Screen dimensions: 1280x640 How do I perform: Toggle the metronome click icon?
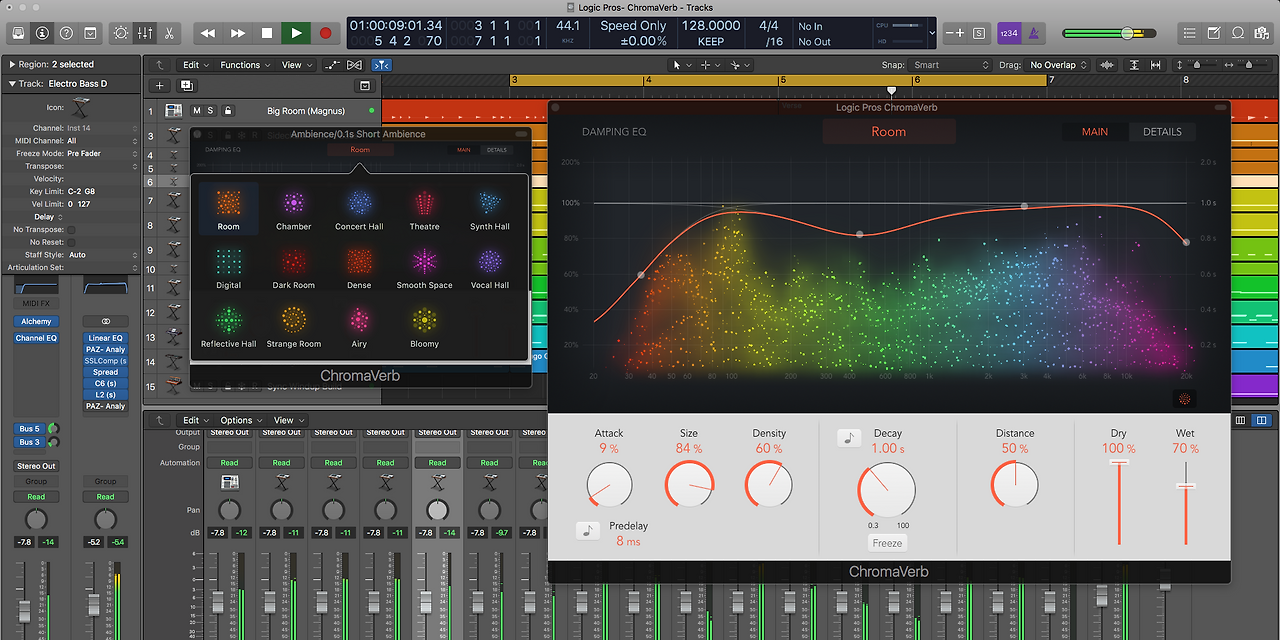(1032, 33)
